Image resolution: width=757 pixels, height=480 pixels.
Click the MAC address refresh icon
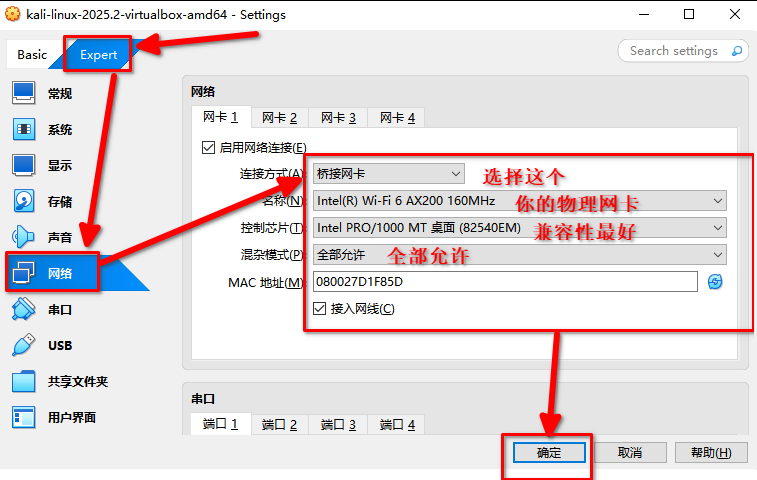pos(715,282)
